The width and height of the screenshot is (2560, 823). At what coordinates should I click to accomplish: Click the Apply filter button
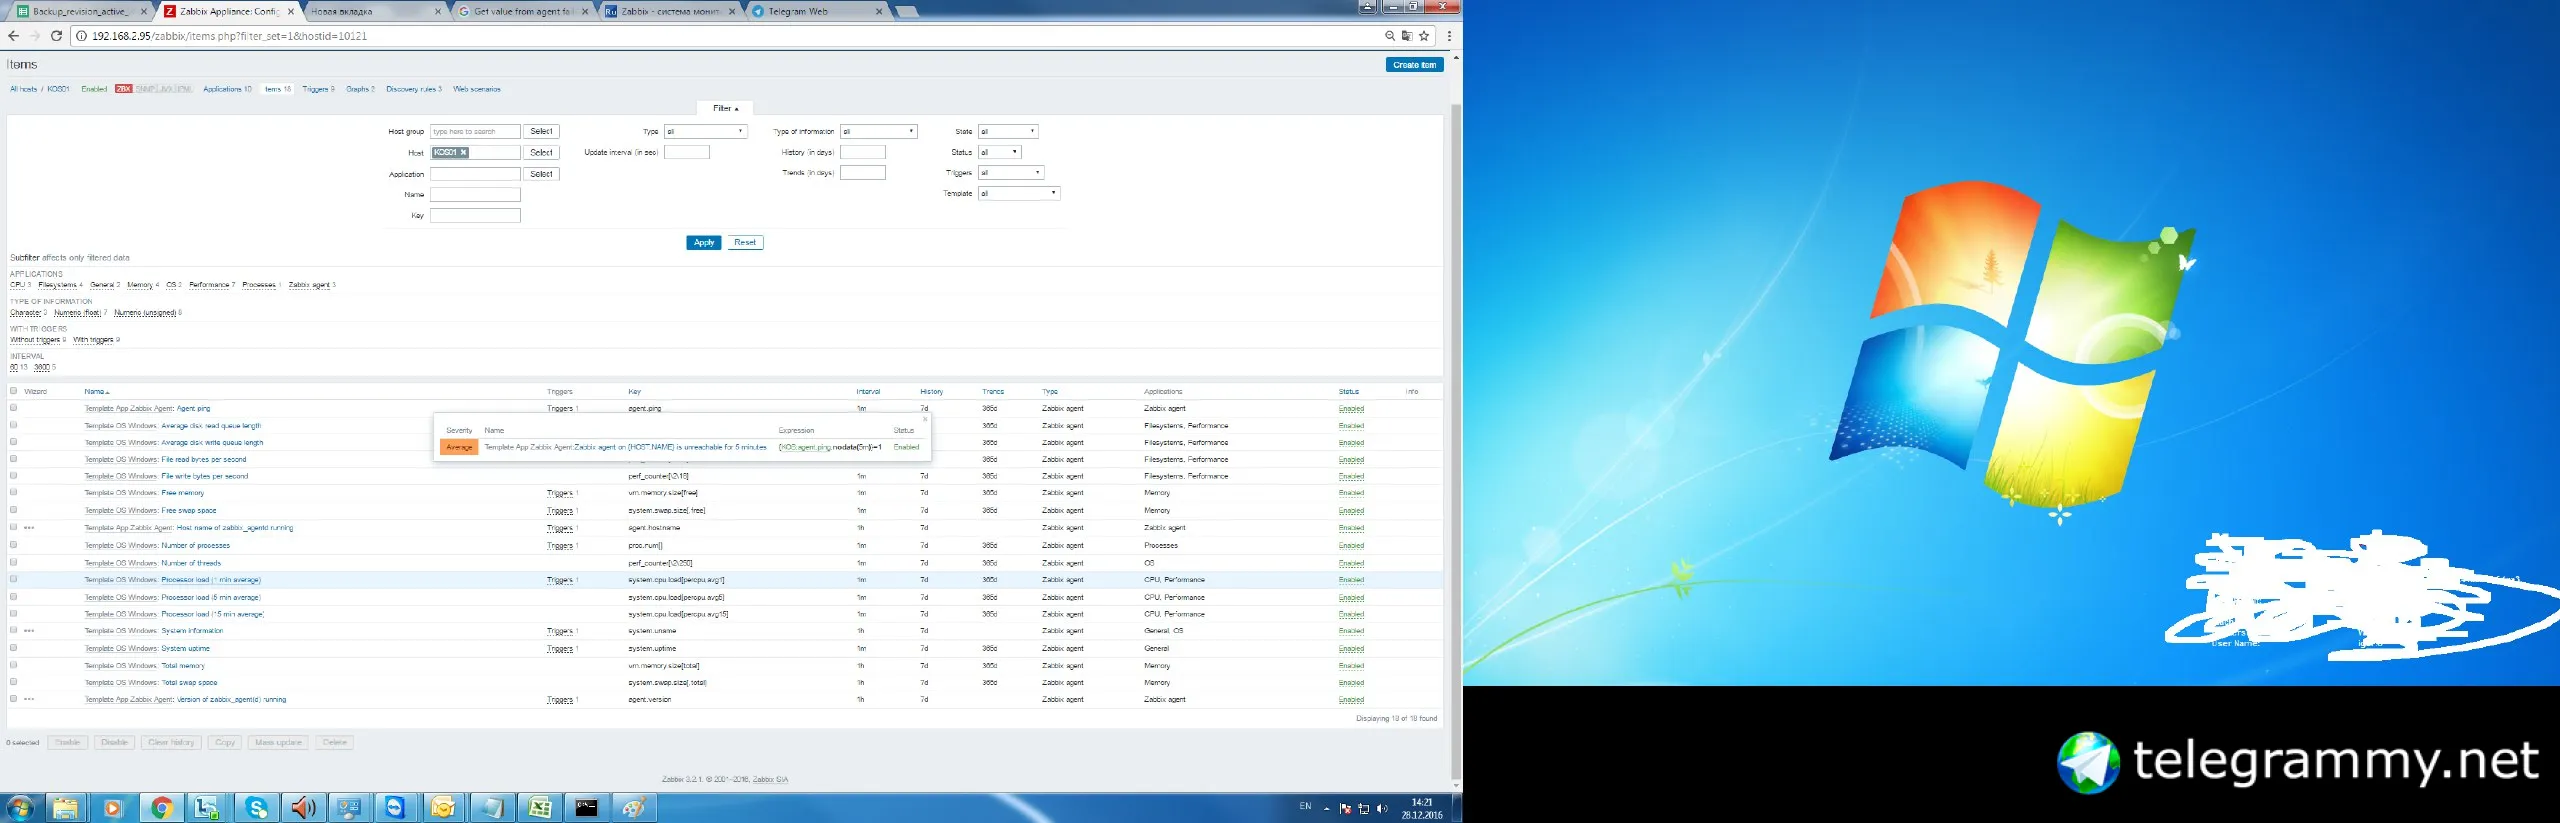pyautogui.click(x=703, y=242)
